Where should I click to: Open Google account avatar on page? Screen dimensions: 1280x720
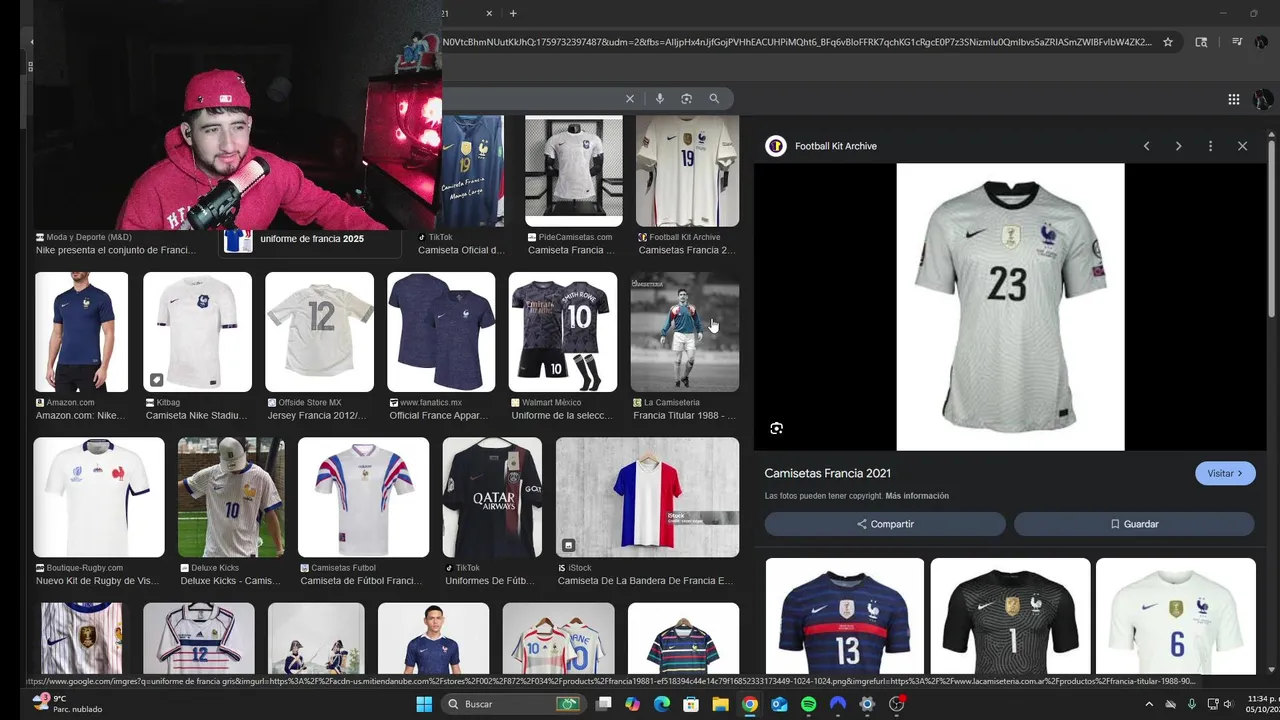(x=1263, y=99)
